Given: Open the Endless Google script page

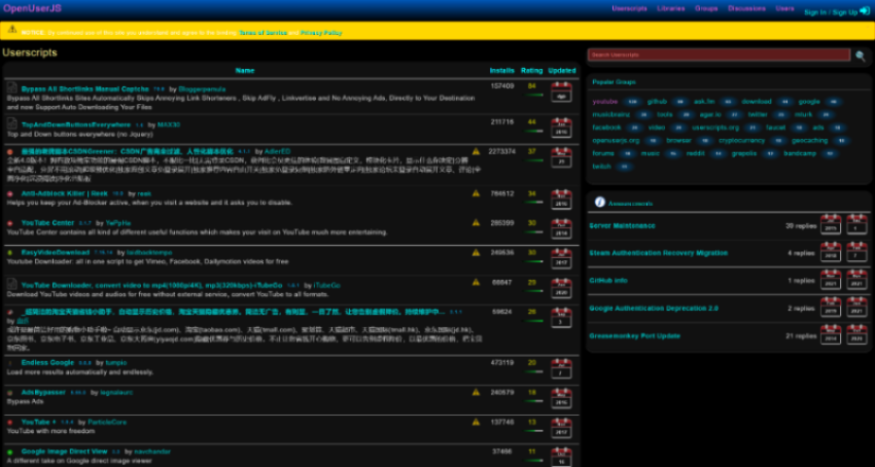Looking at the screenshot, I should pyautogui.click(x=47, y=363).
